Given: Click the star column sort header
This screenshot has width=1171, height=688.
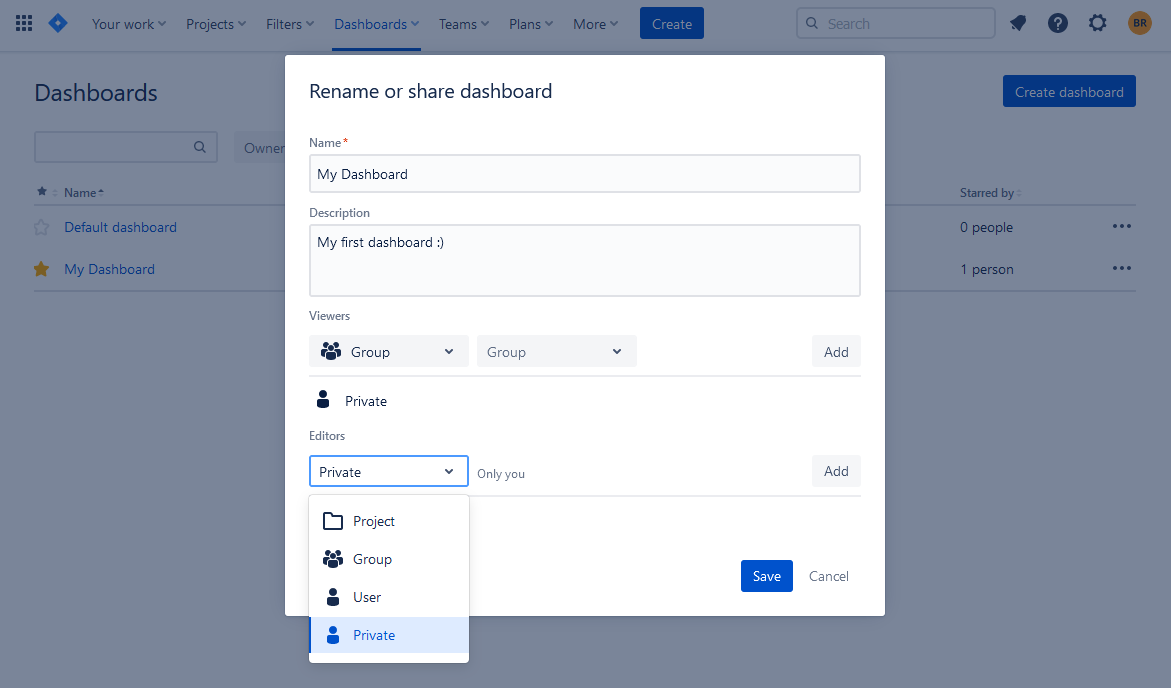Looking at the screenshot, I should (46, 192).
